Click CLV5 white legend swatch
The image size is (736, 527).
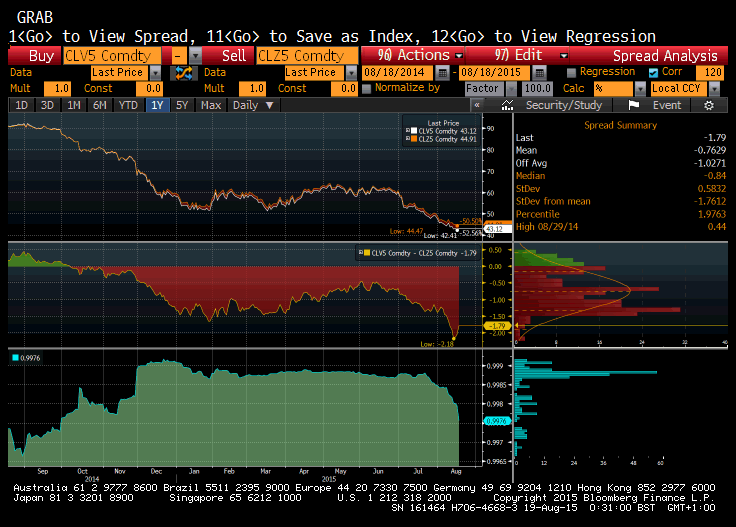pyautogui.click(x=414, y=131)
